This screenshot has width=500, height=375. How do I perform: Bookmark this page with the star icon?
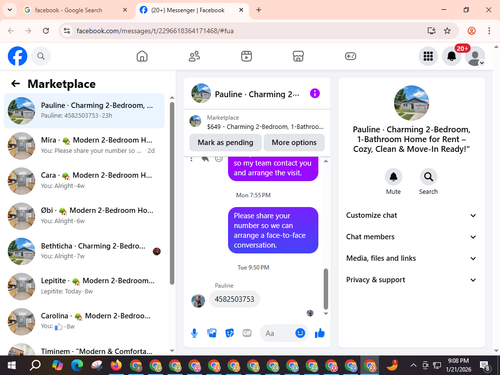click(x=447, y=31)
